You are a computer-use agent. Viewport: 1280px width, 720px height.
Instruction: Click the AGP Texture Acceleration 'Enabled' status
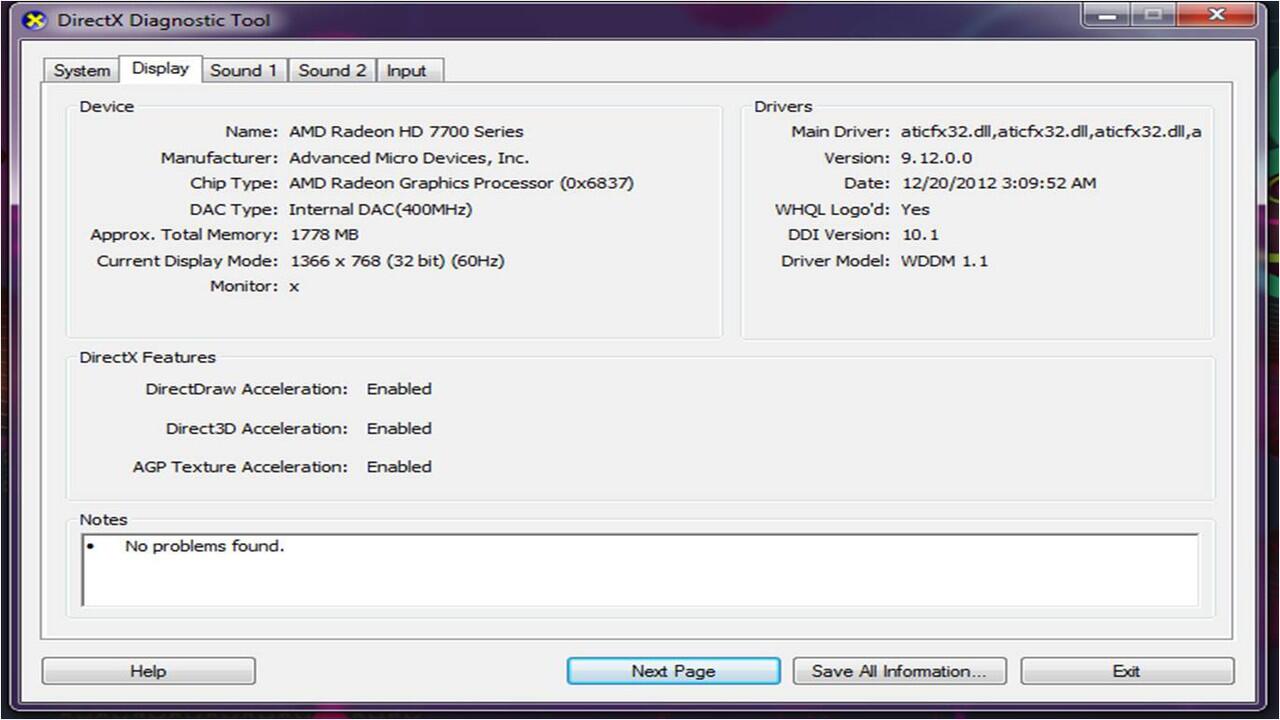(399, 467)
